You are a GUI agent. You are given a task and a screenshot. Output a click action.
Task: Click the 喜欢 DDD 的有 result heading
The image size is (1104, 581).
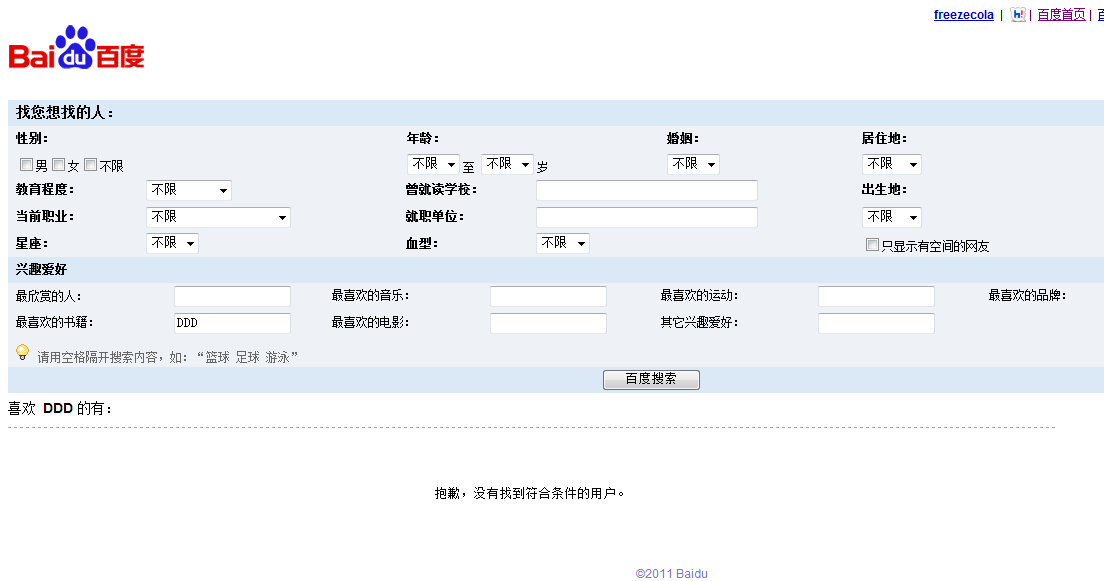pos(60,408)
